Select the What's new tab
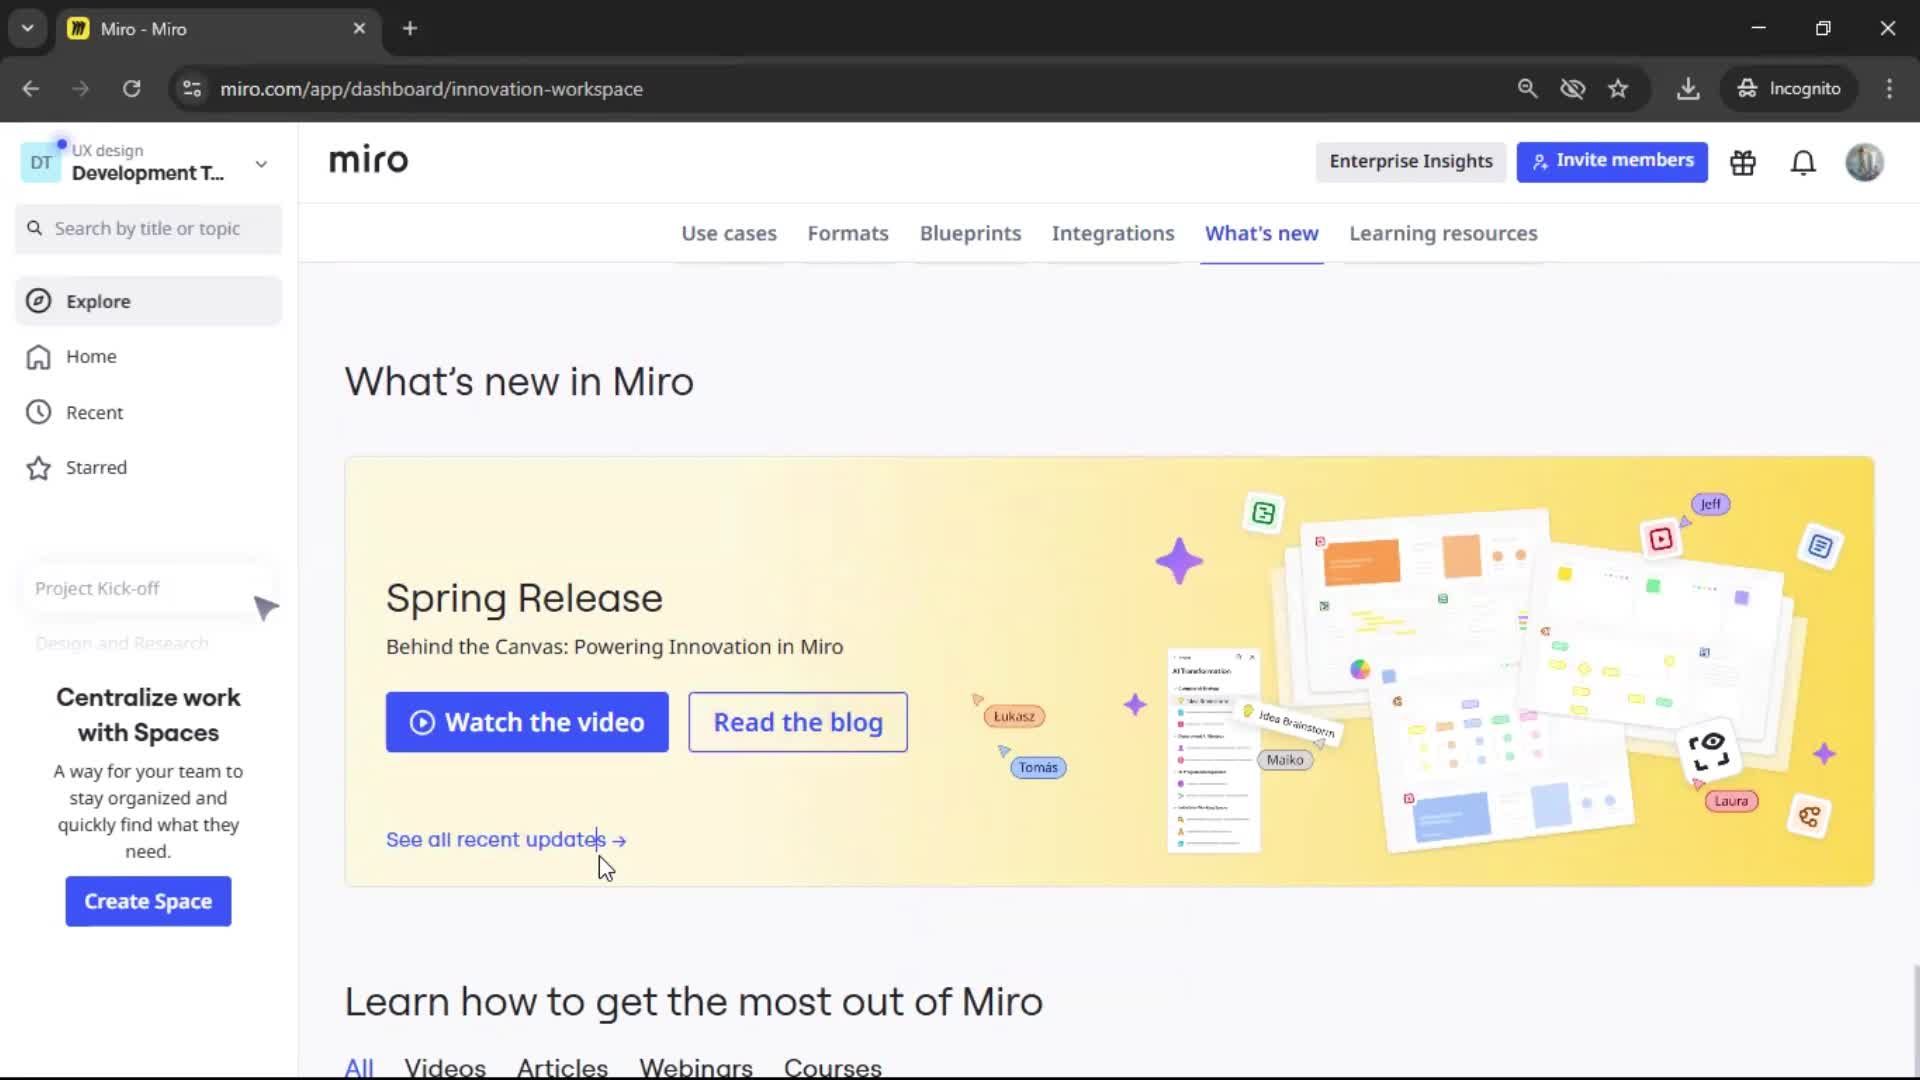1920x1080 pixels. (1262, 233)
